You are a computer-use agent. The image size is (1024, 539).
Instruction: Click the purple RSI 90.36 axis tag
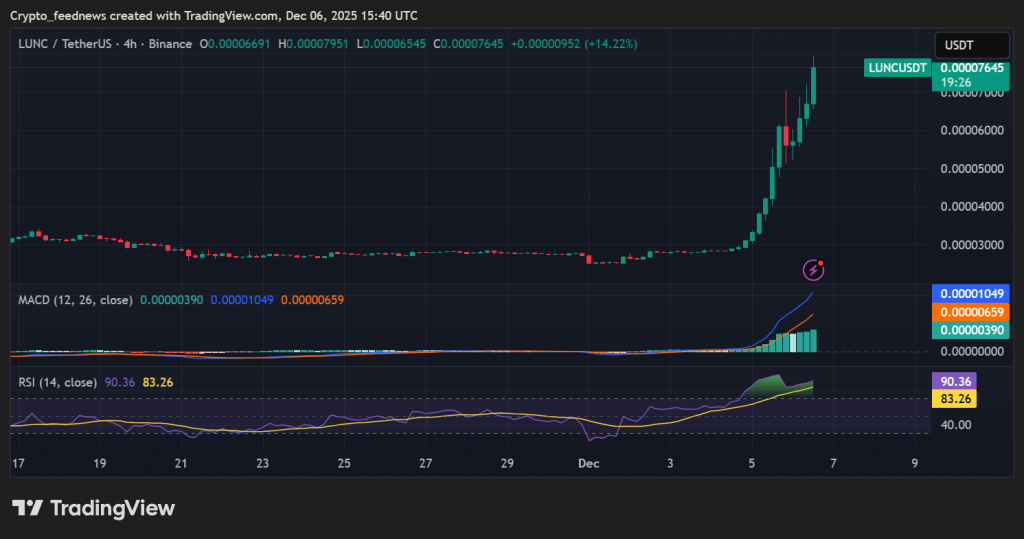click(953, 381)
